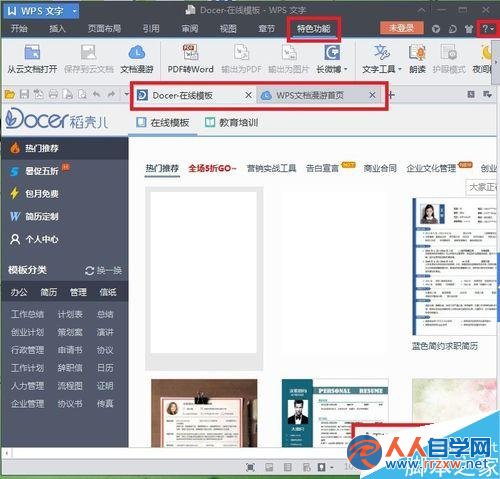Click the 朗读 read-aloud icon
The height and width of the screenshot is (479, 500).
pyautogui.click(x=417, y=53)
